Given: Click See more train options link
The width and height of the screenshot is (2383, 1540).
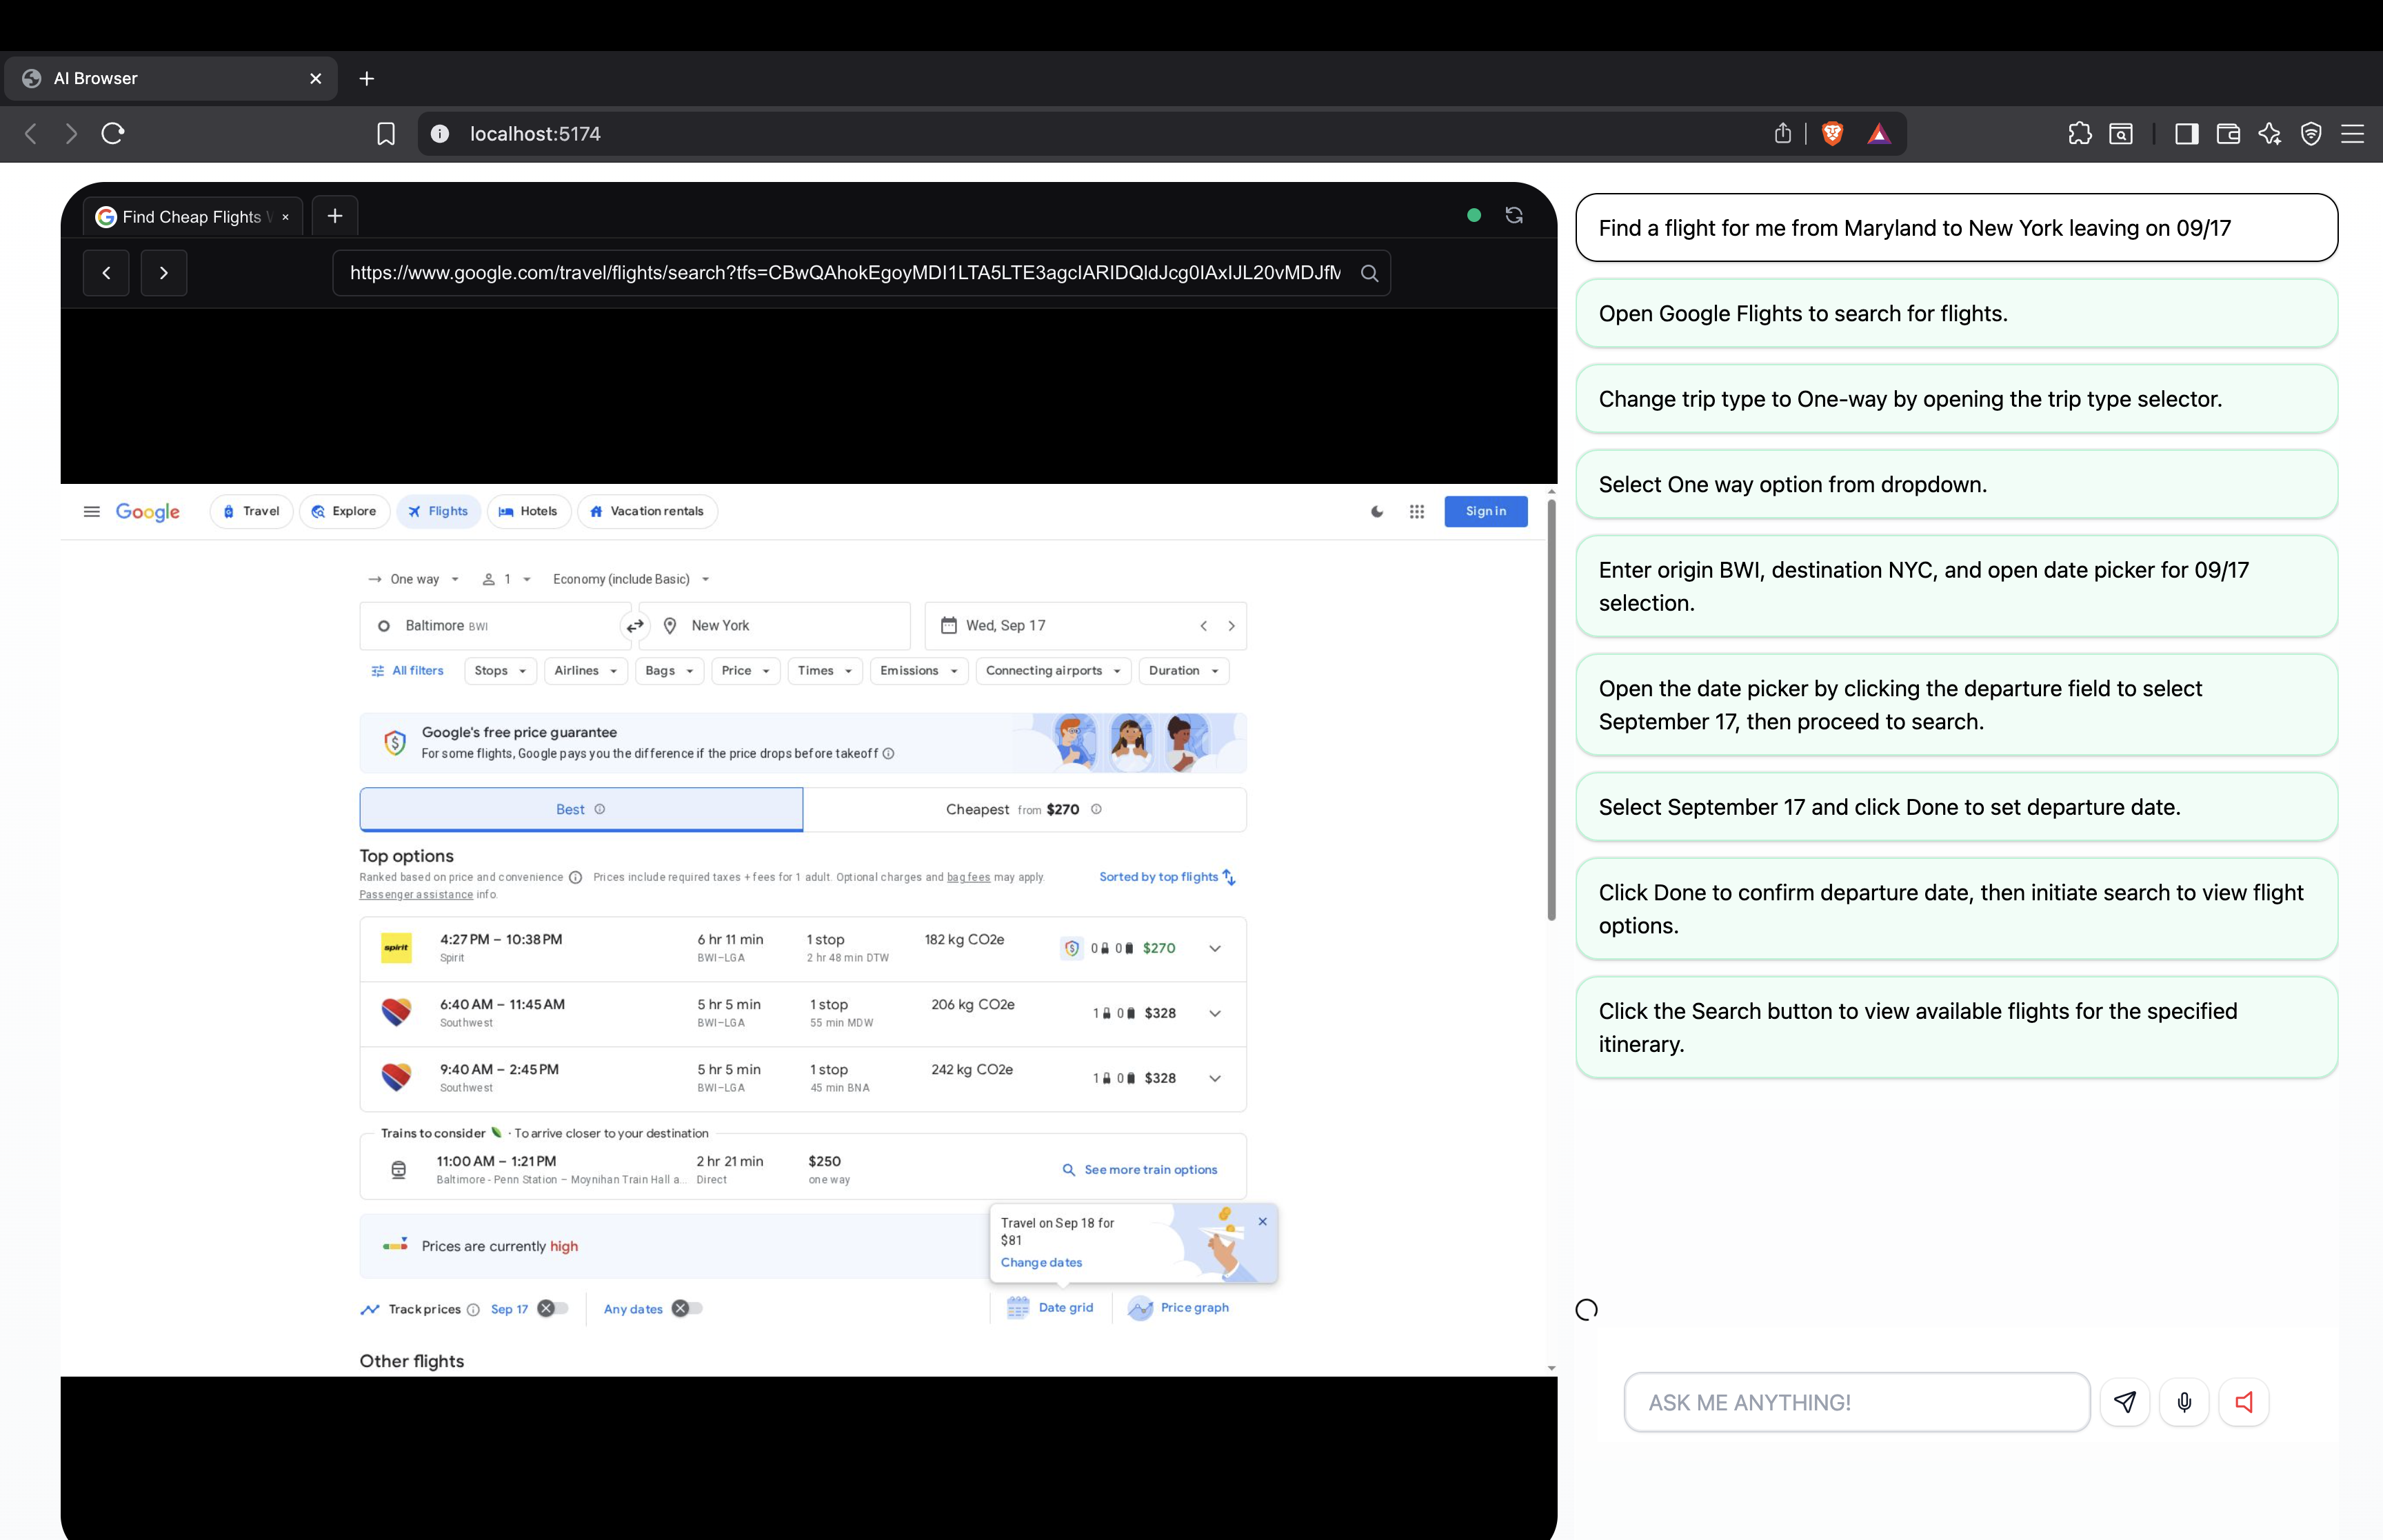Looking at the screenshot, I should (1140, 1169).
